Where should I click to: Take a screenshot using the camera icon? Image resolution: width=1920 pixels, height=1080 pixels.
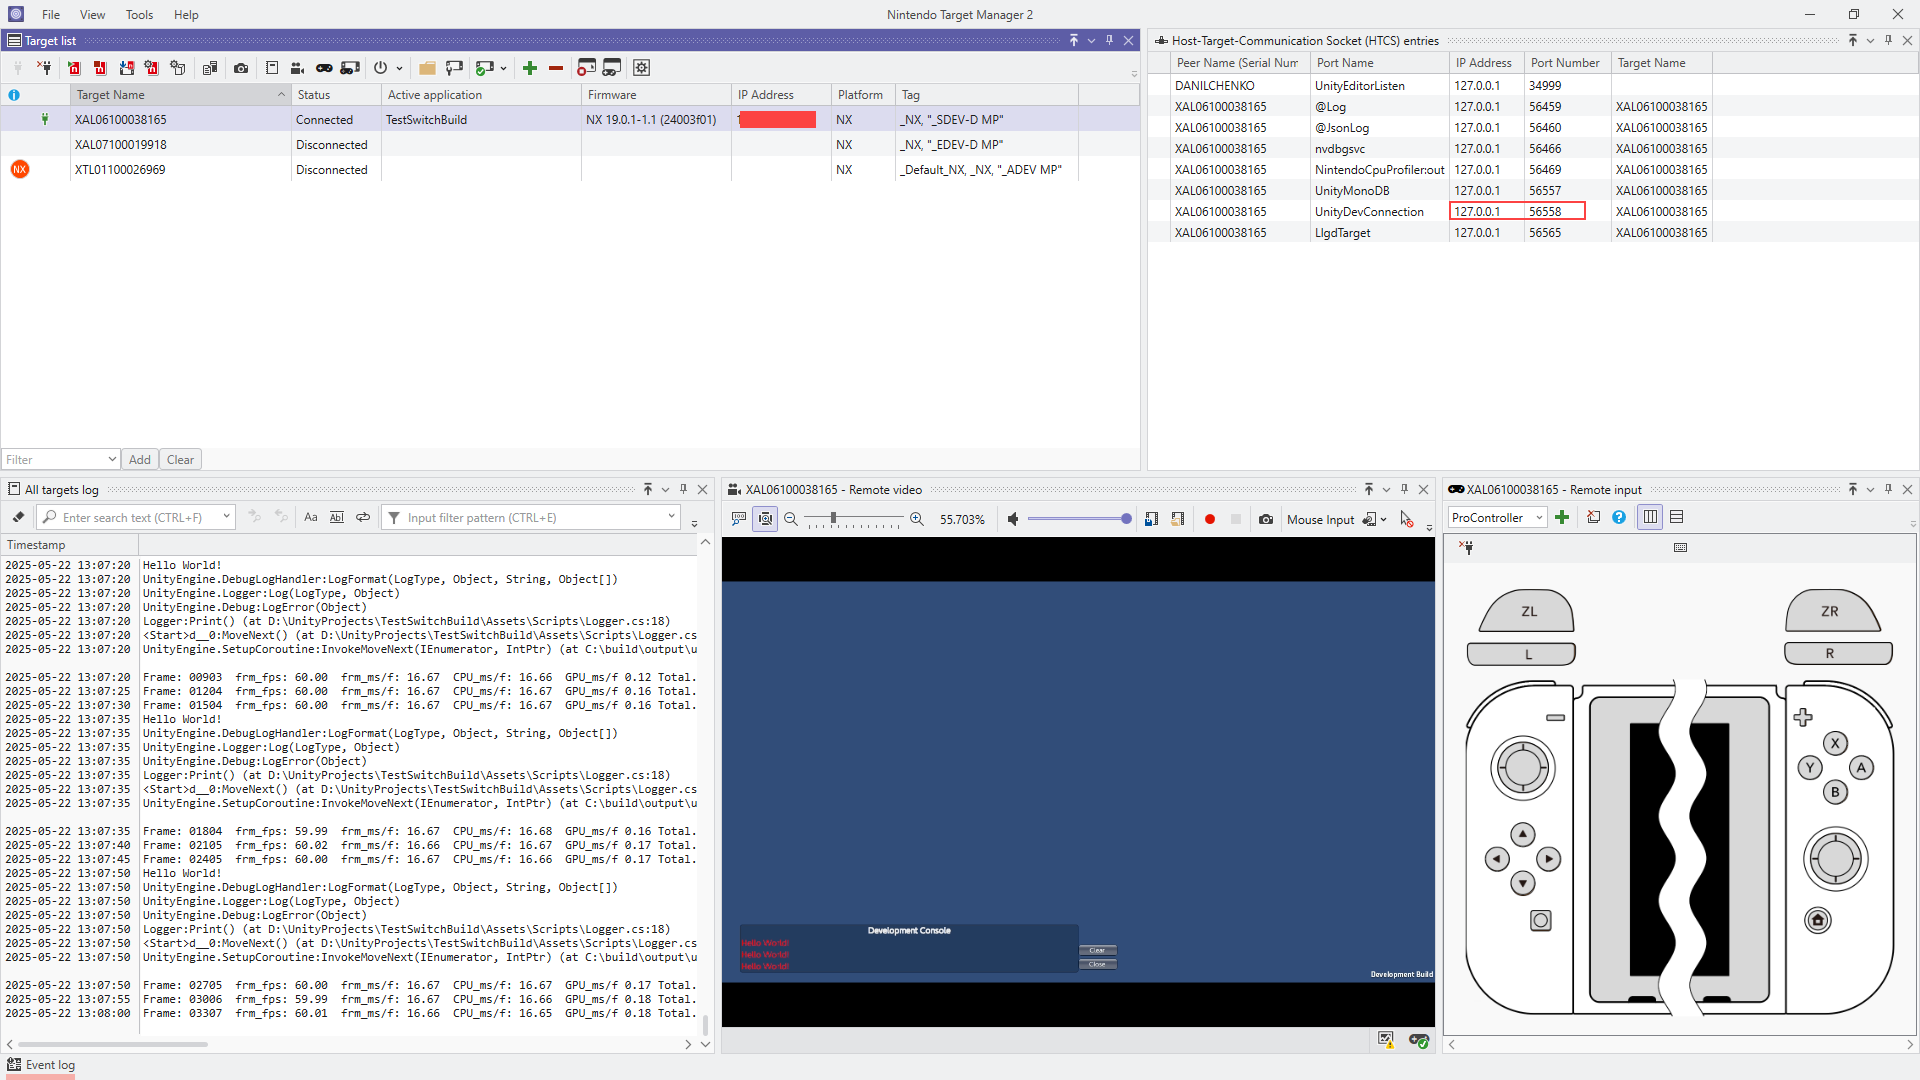pos(241,68)
